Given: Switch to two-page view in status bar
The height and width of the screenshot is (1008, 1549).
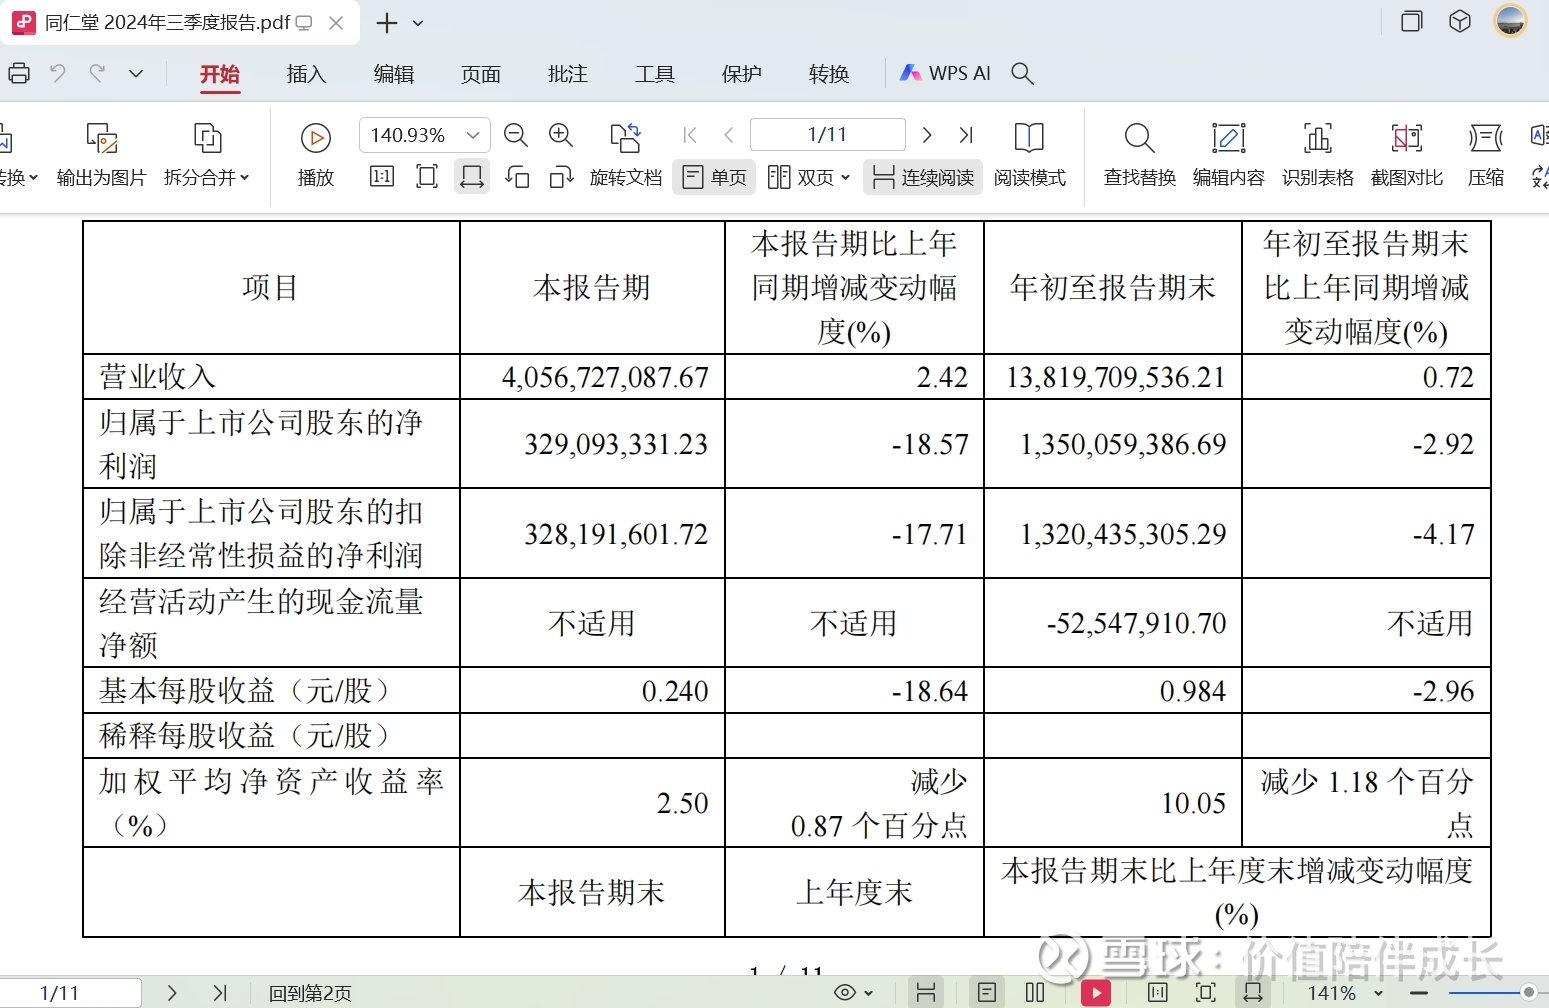Looking at the screenshot, I should [1035, 993].
